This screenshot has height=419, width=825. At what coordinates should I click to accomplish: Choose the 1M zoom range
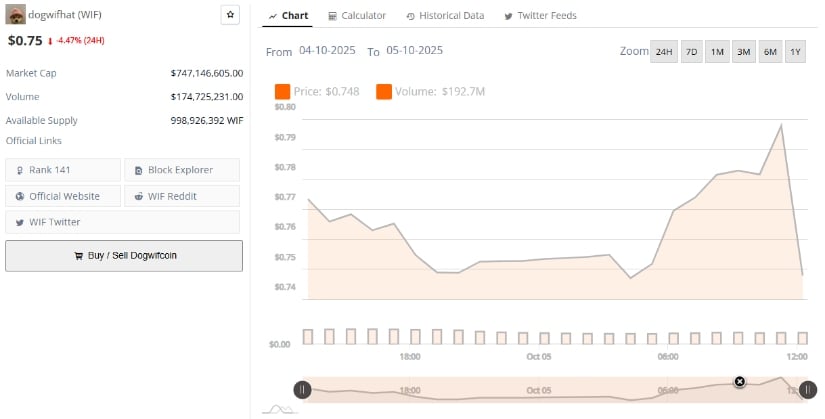[x=717, y=53]
